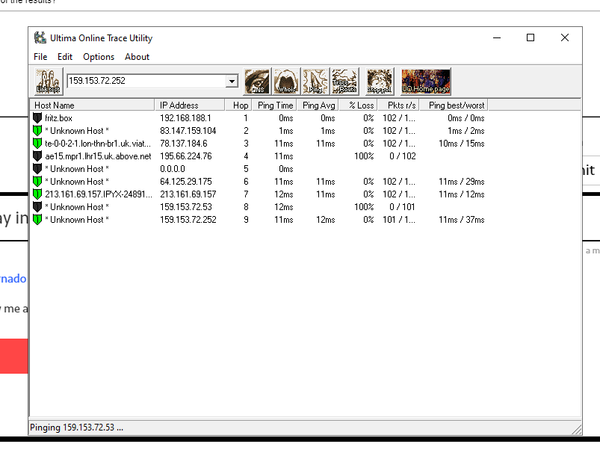This screenshot has width=600, height=462.
Task: Click IP address 0.0.0.0
Action: [172, 168]
